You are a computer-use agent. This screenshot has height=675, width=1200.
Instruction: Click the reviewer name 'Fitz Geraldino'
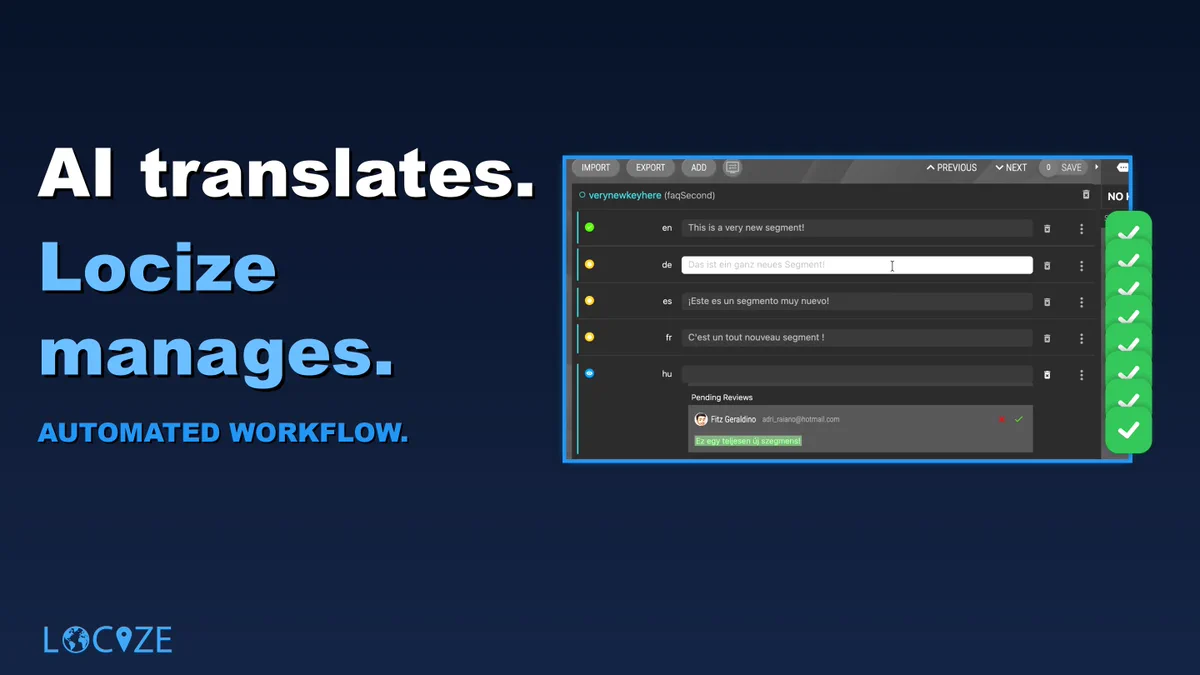733,419
